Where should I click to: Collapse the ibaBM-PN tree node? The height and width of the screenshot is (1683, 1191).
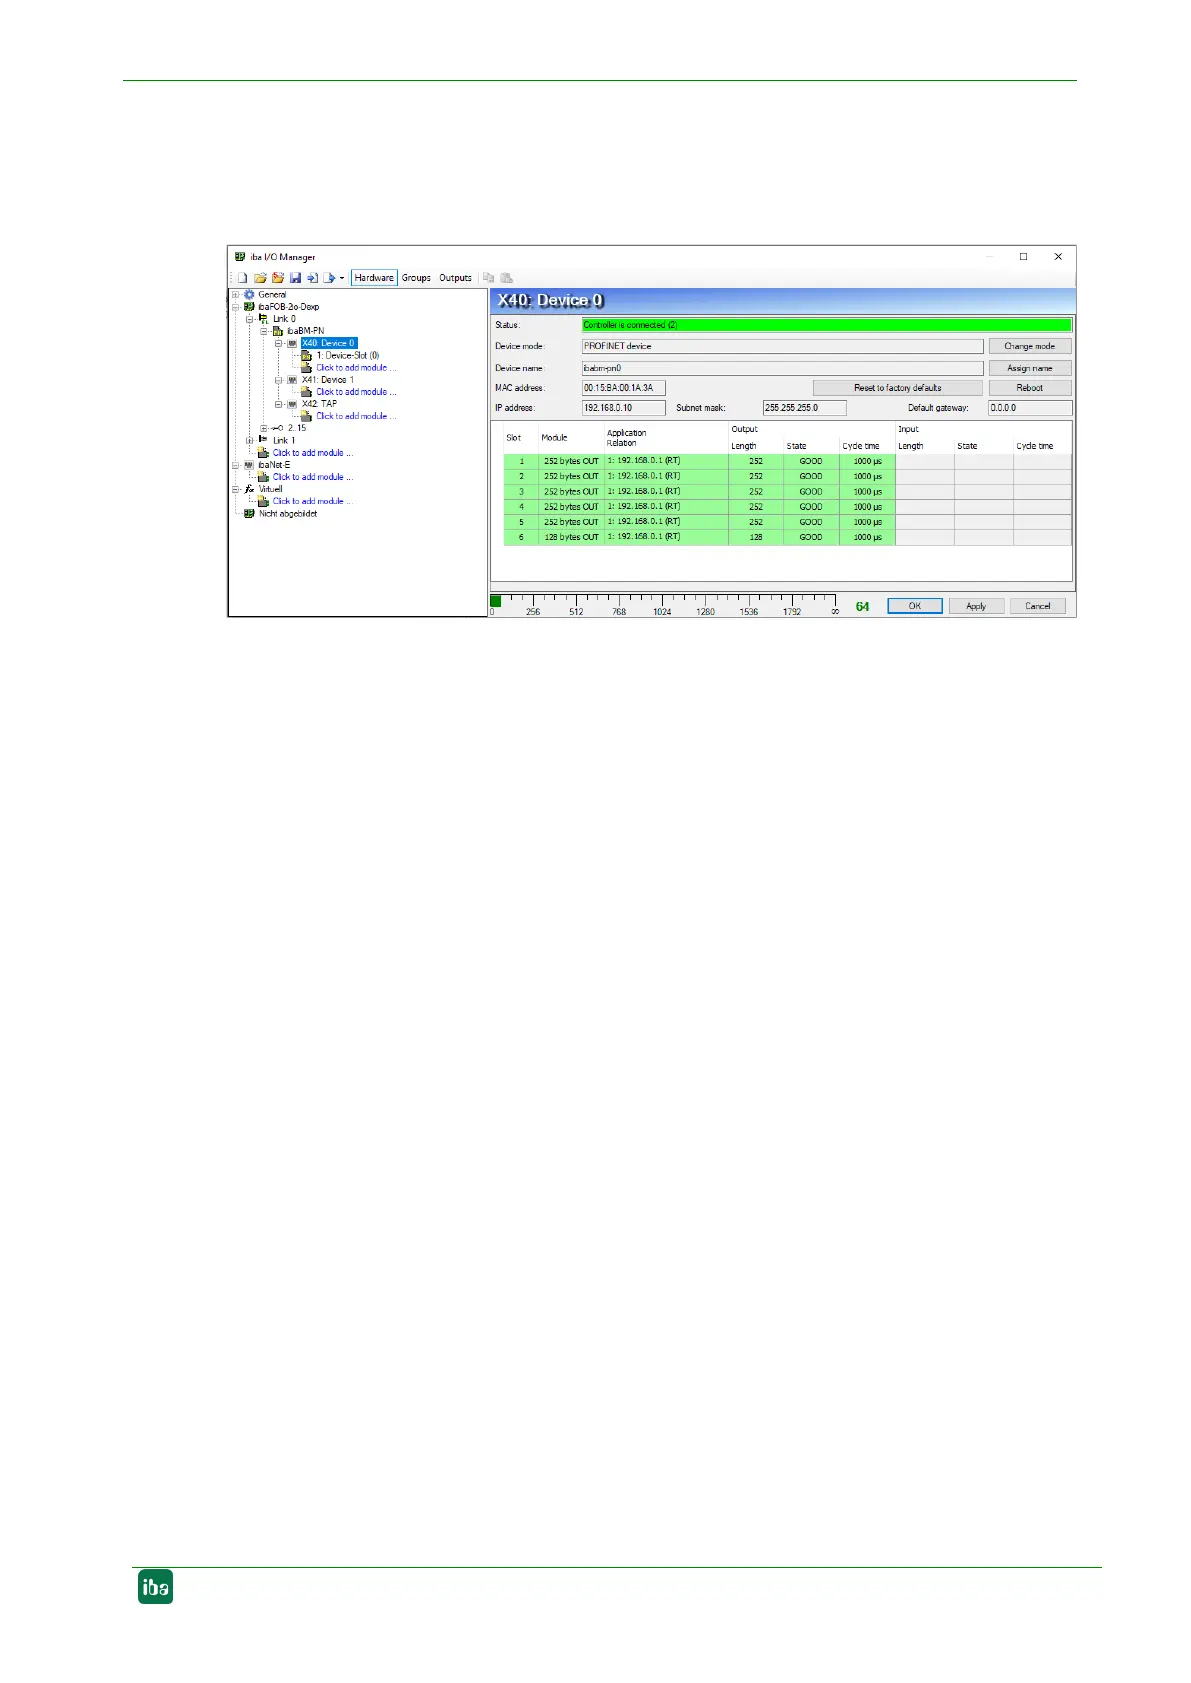(264, 331)
